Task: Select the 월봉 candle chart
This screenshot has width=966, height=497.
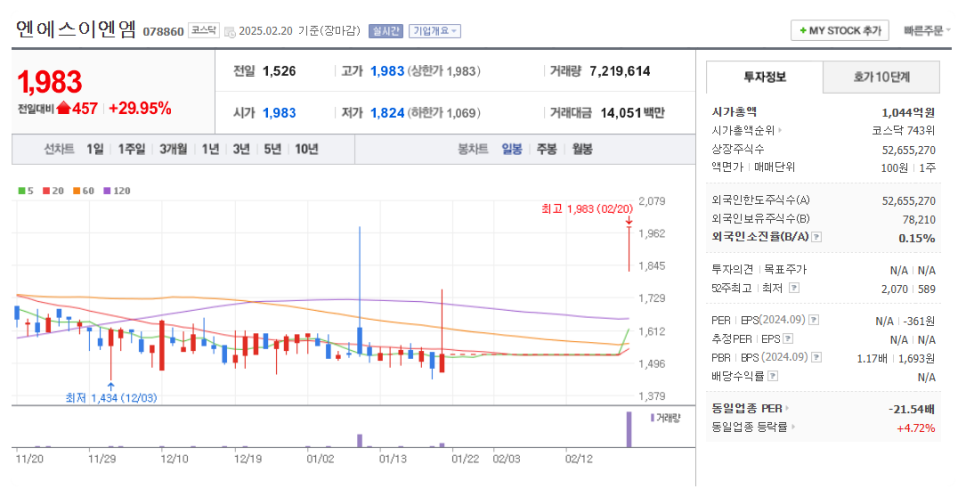Action: (x=582, y=149)
